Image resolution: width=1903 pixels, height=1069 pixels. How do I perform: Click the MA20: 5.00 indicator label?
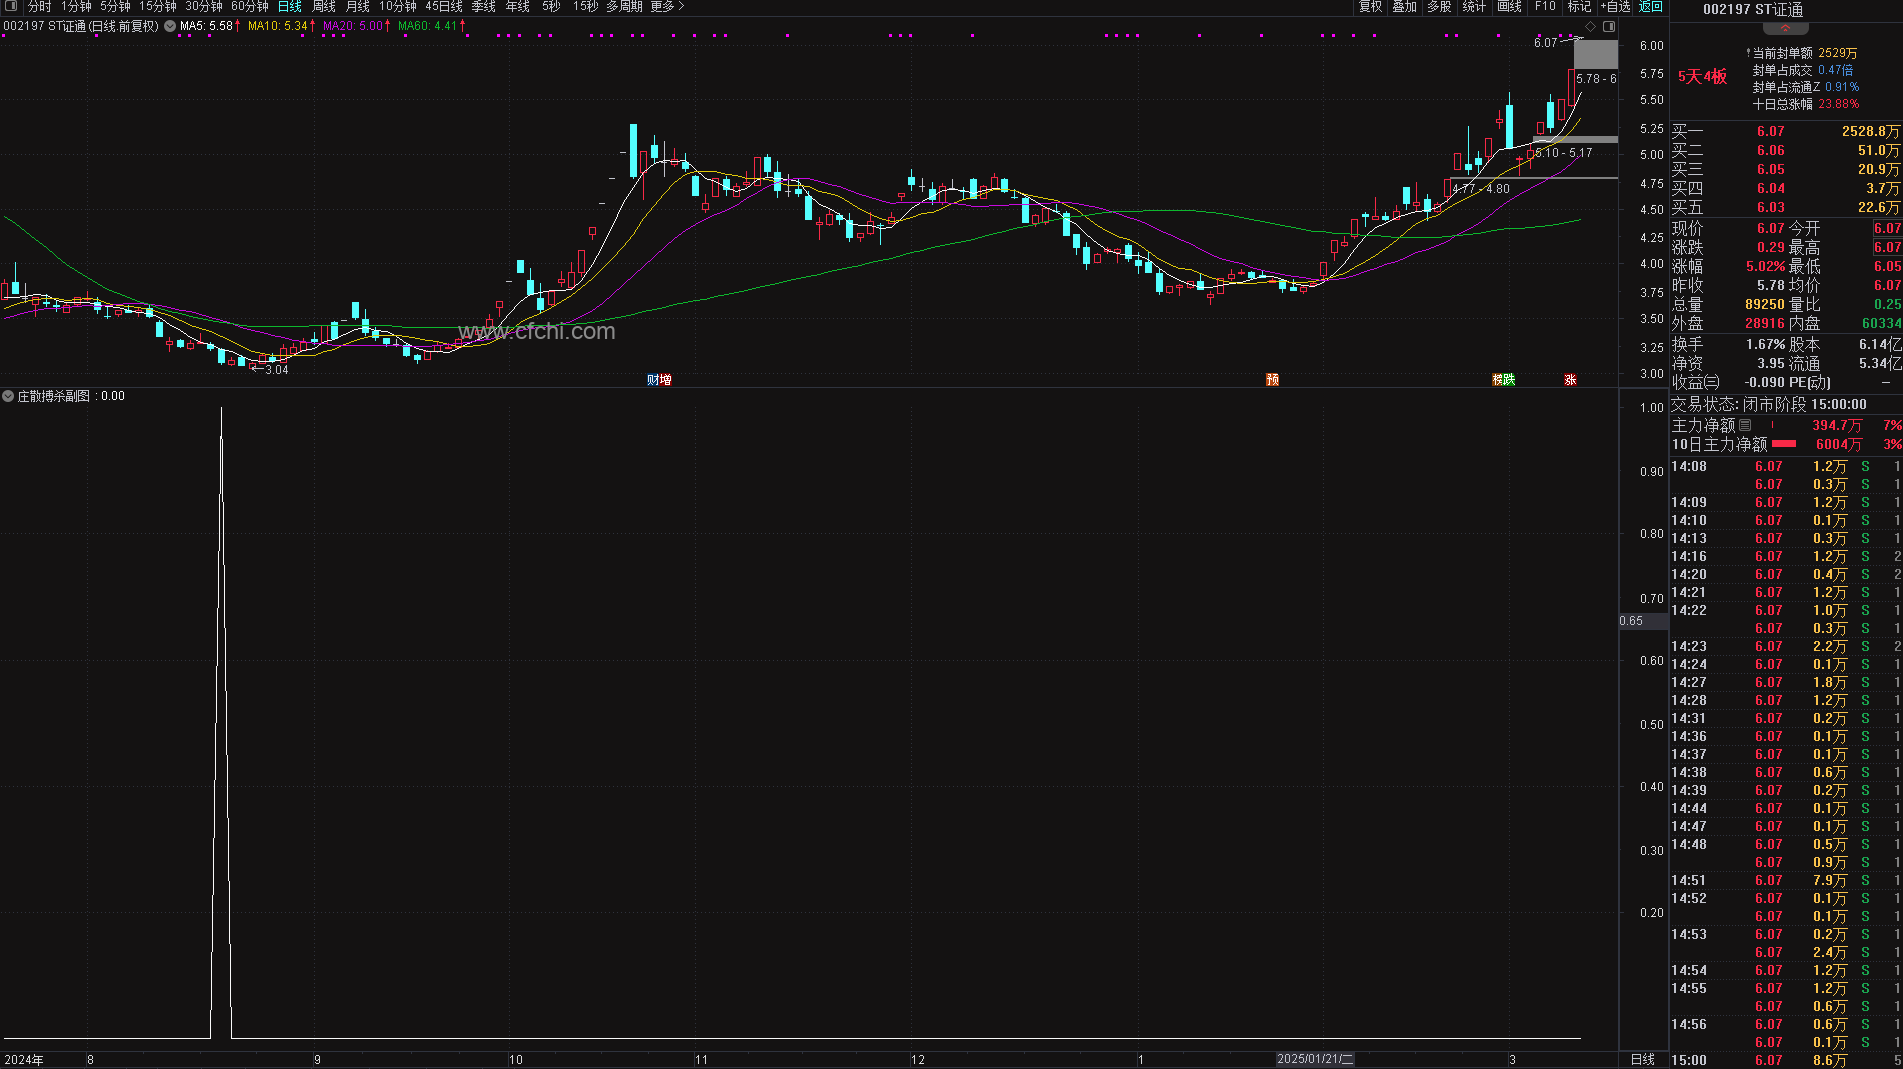(353, 26)
